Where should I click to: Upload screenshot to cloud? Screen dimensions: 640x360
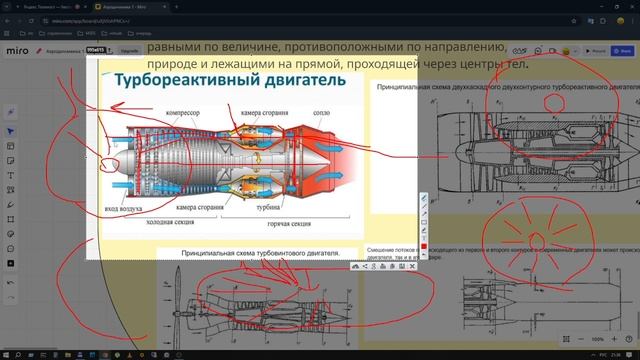click(x=355, y=266)
